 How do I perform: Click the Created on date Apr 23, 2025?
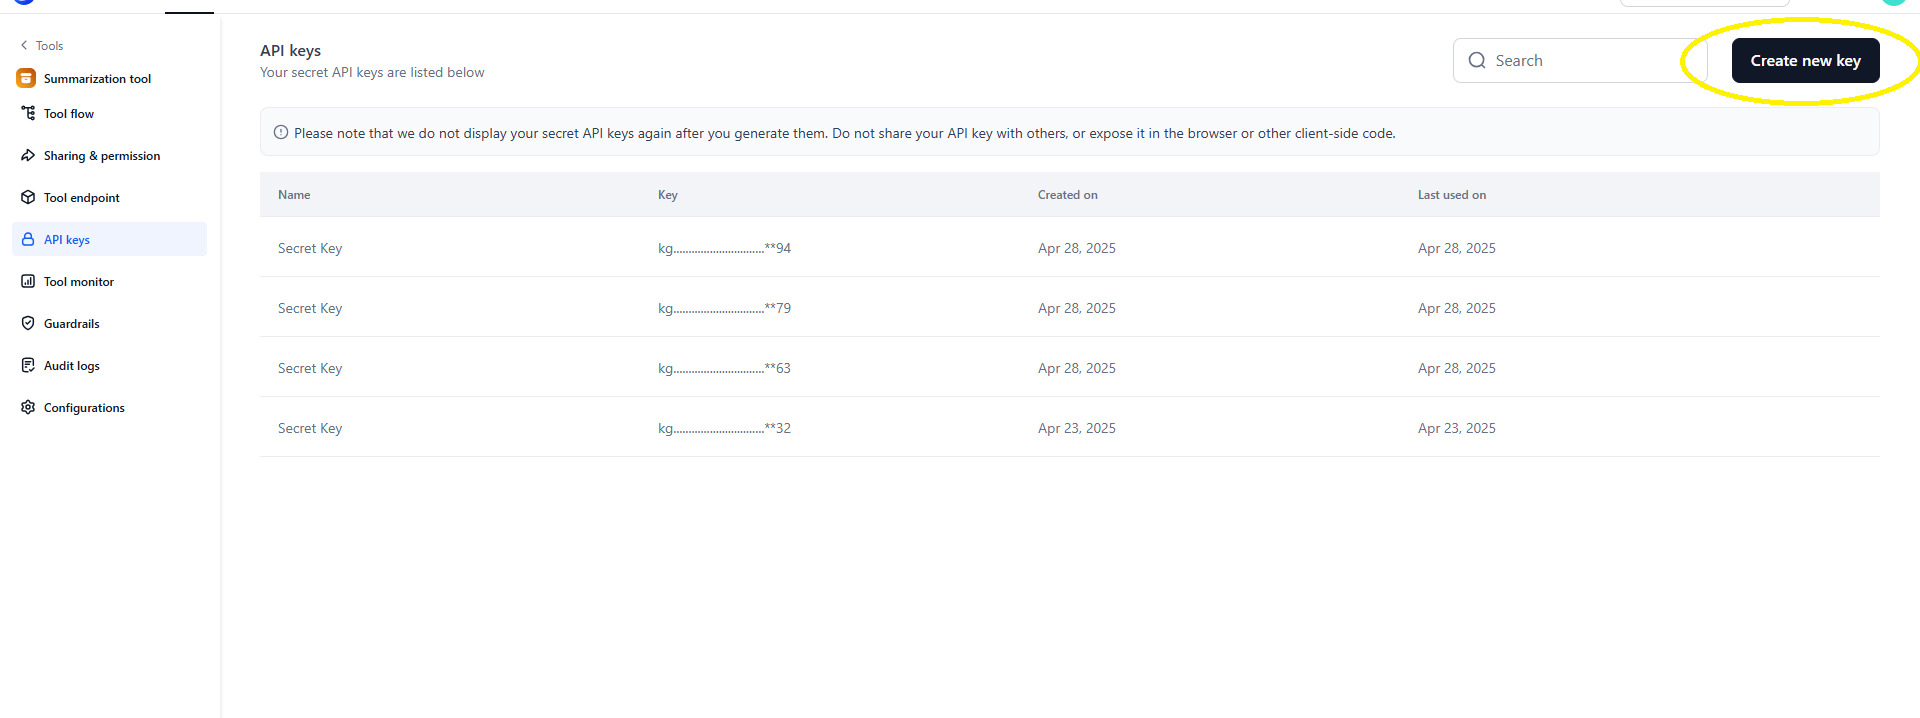(1077, 428)
